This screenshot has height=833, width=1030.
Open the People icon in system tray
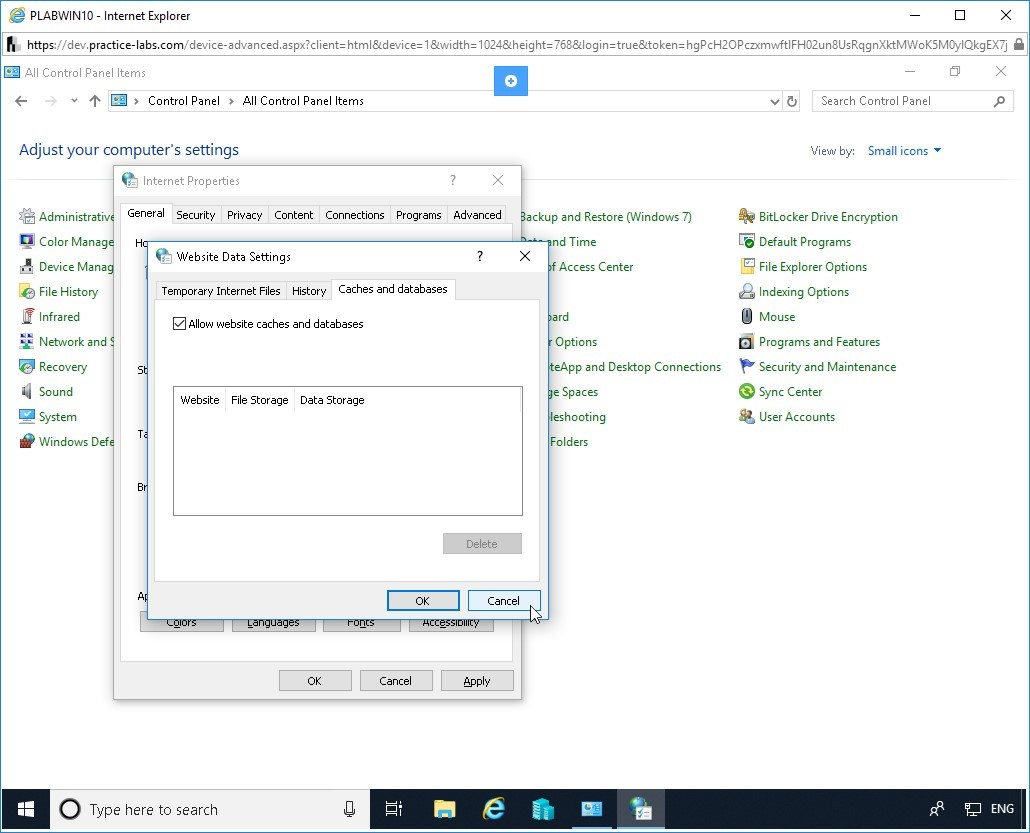tap(937, 809)
